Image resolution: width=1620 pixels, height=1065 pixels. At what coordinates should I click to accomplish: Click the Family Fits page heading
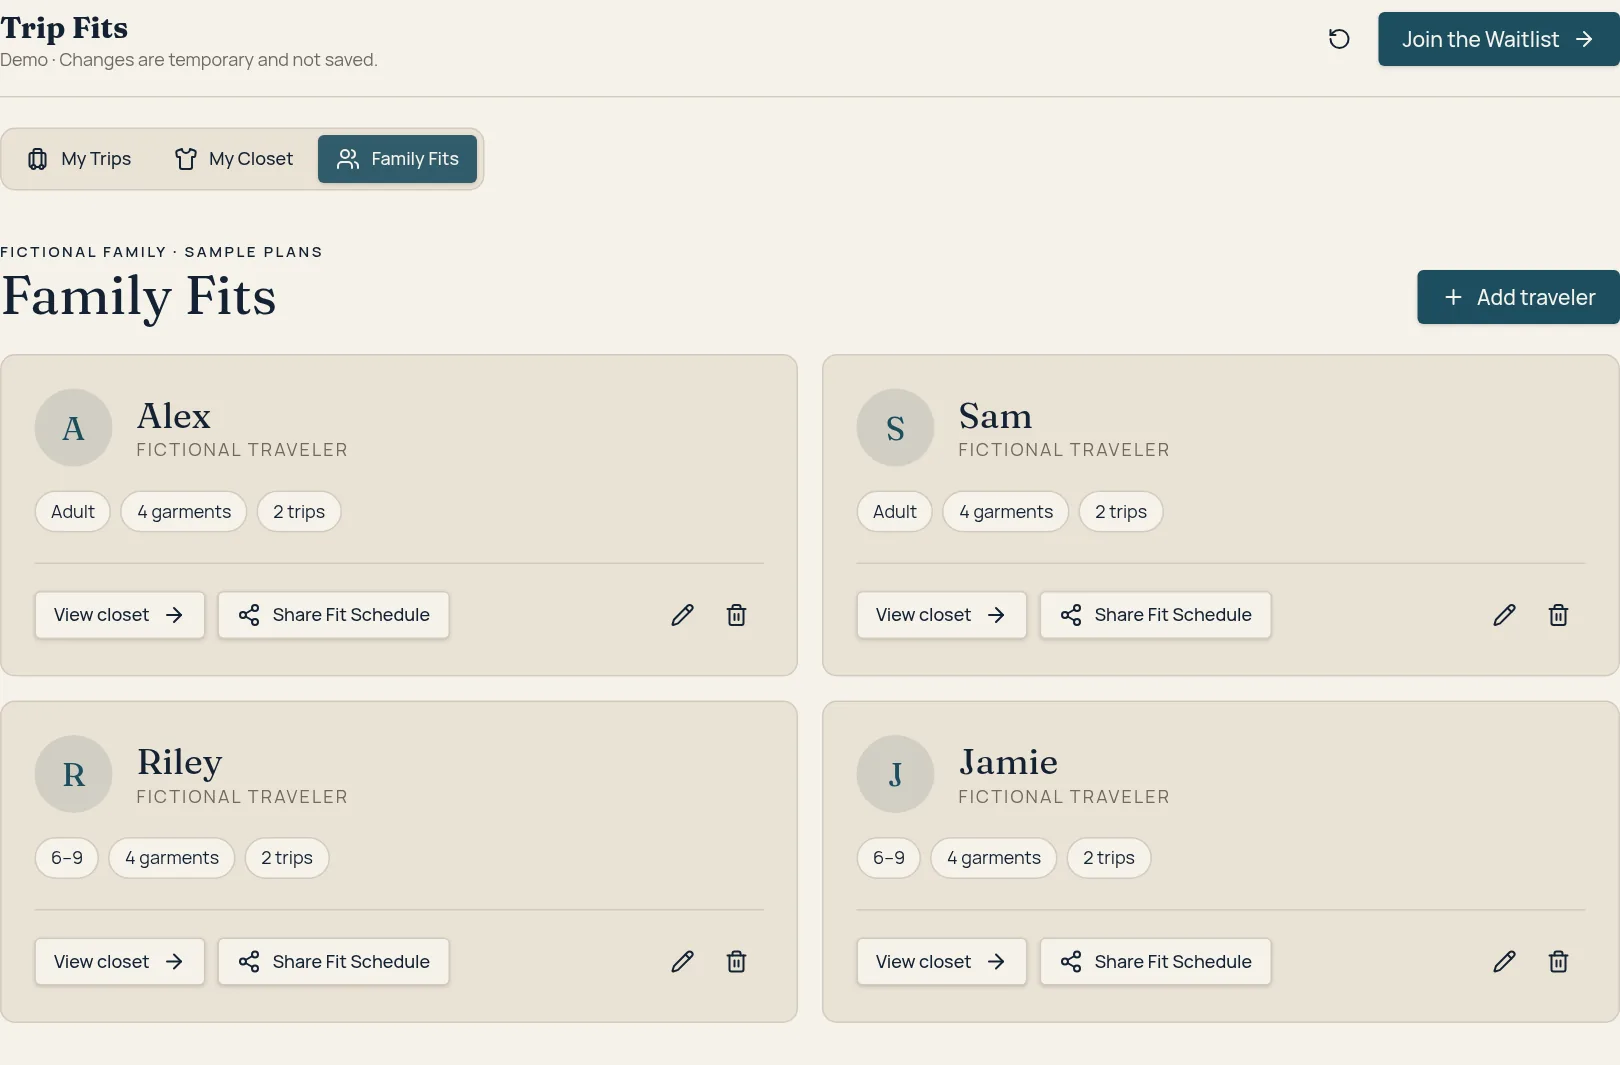point(138,297)
